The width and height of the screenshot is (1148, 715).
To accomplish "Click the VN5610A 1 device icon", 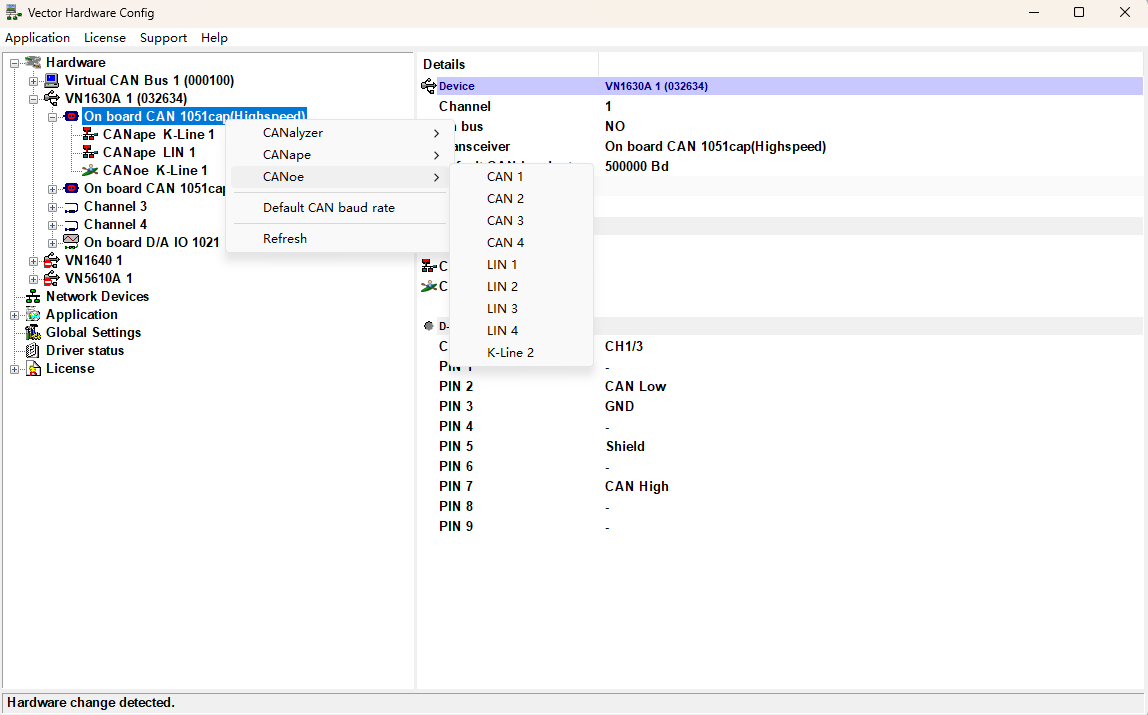I will point(51,279).
